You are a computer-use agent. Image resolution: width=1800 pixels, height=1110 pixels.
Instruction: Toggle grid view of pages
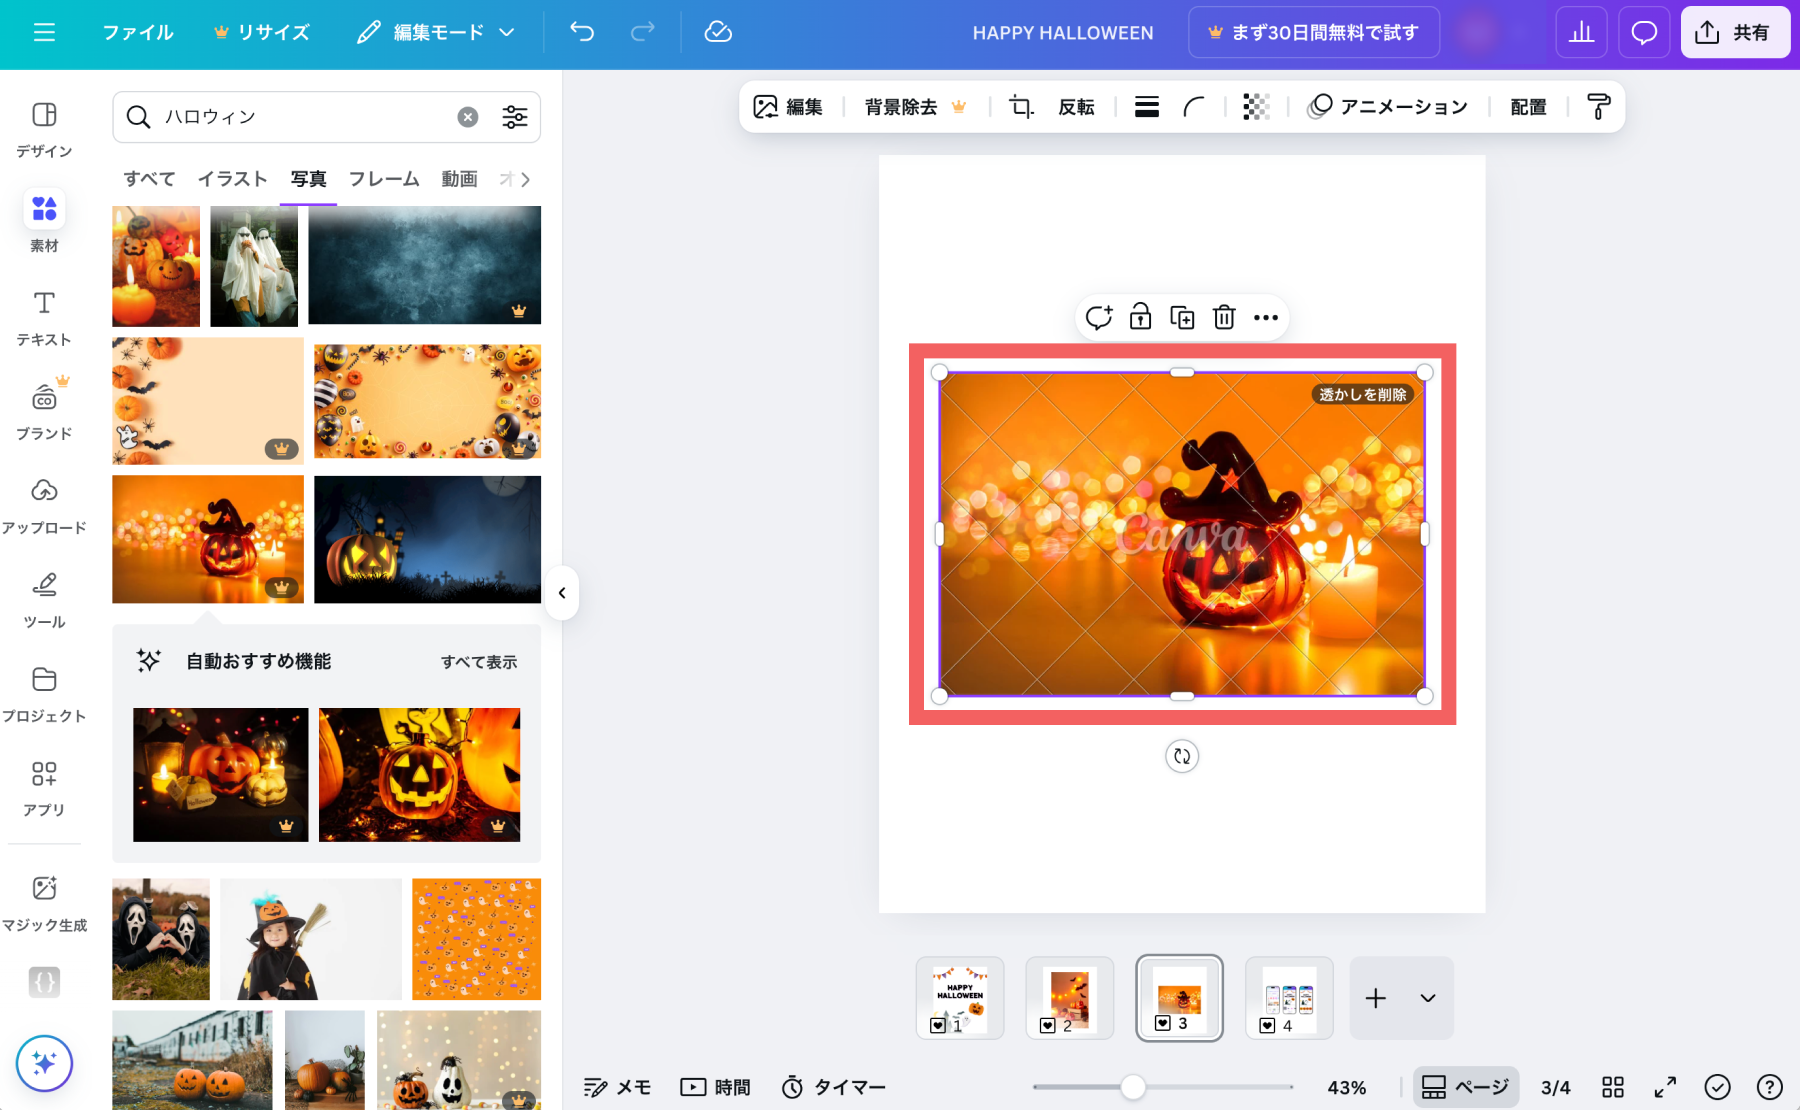[1612, 1087]
